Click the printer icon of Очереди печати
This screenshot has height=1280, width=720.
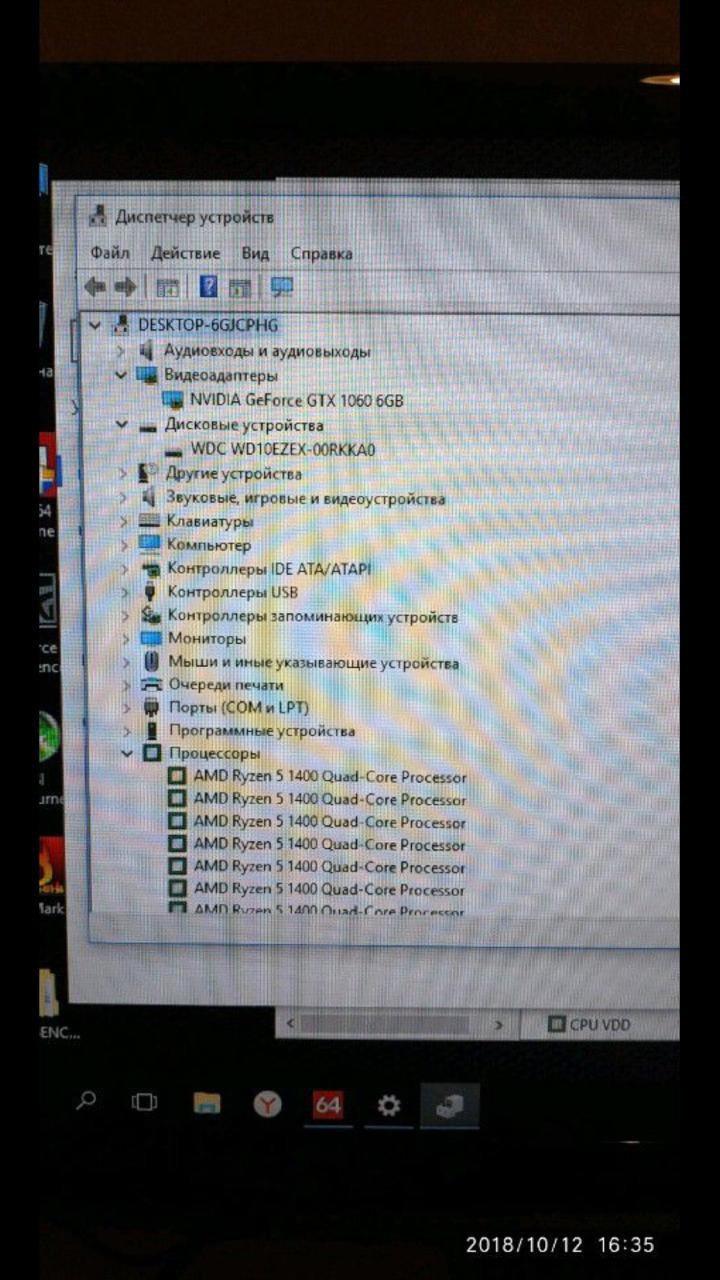(x=152, y=685)
